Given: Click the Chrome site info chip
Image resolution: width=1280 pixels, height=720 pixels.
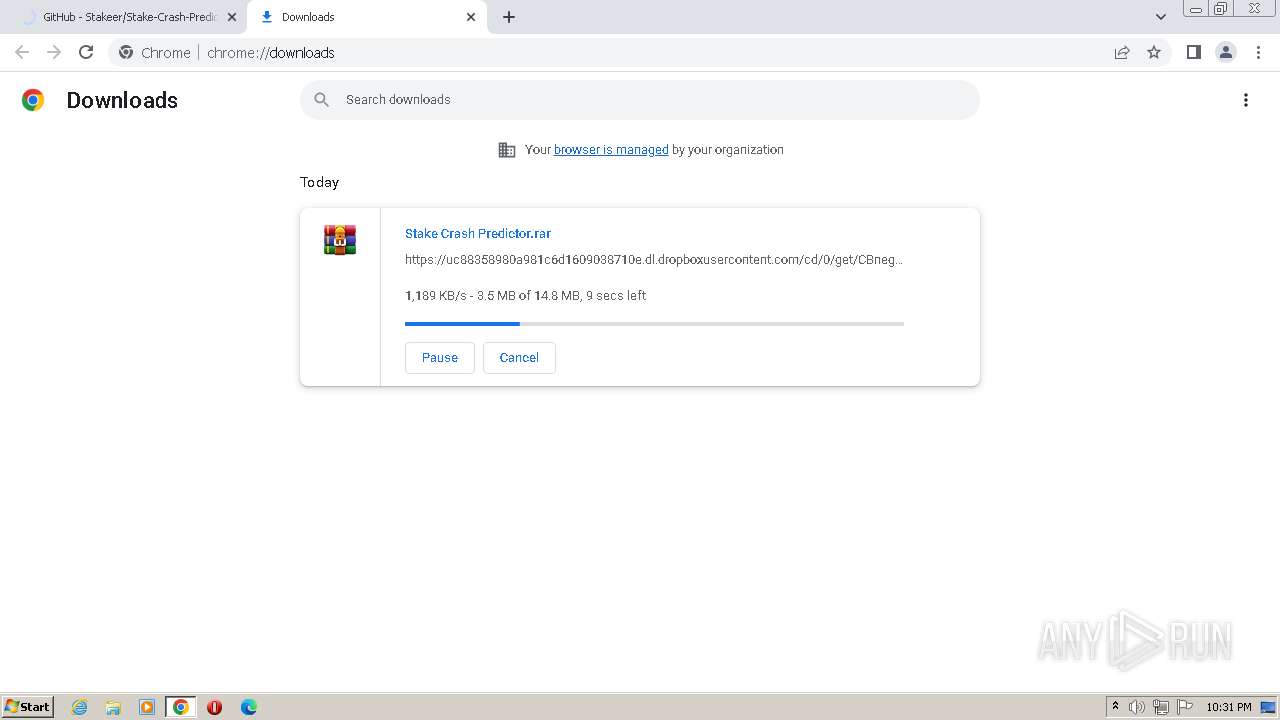Looking at the screenshot, I should tap(155, 52).
